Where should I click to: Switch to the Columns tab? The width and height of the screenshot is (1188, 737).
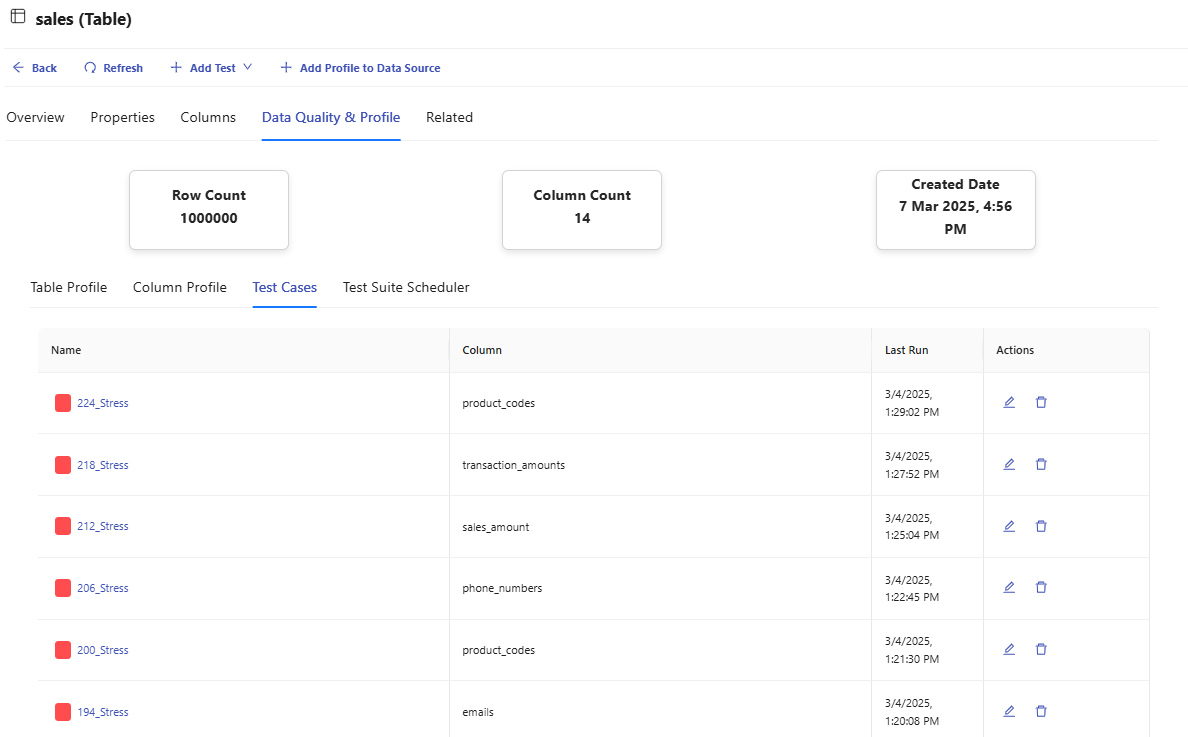click(x=208, y=117)
